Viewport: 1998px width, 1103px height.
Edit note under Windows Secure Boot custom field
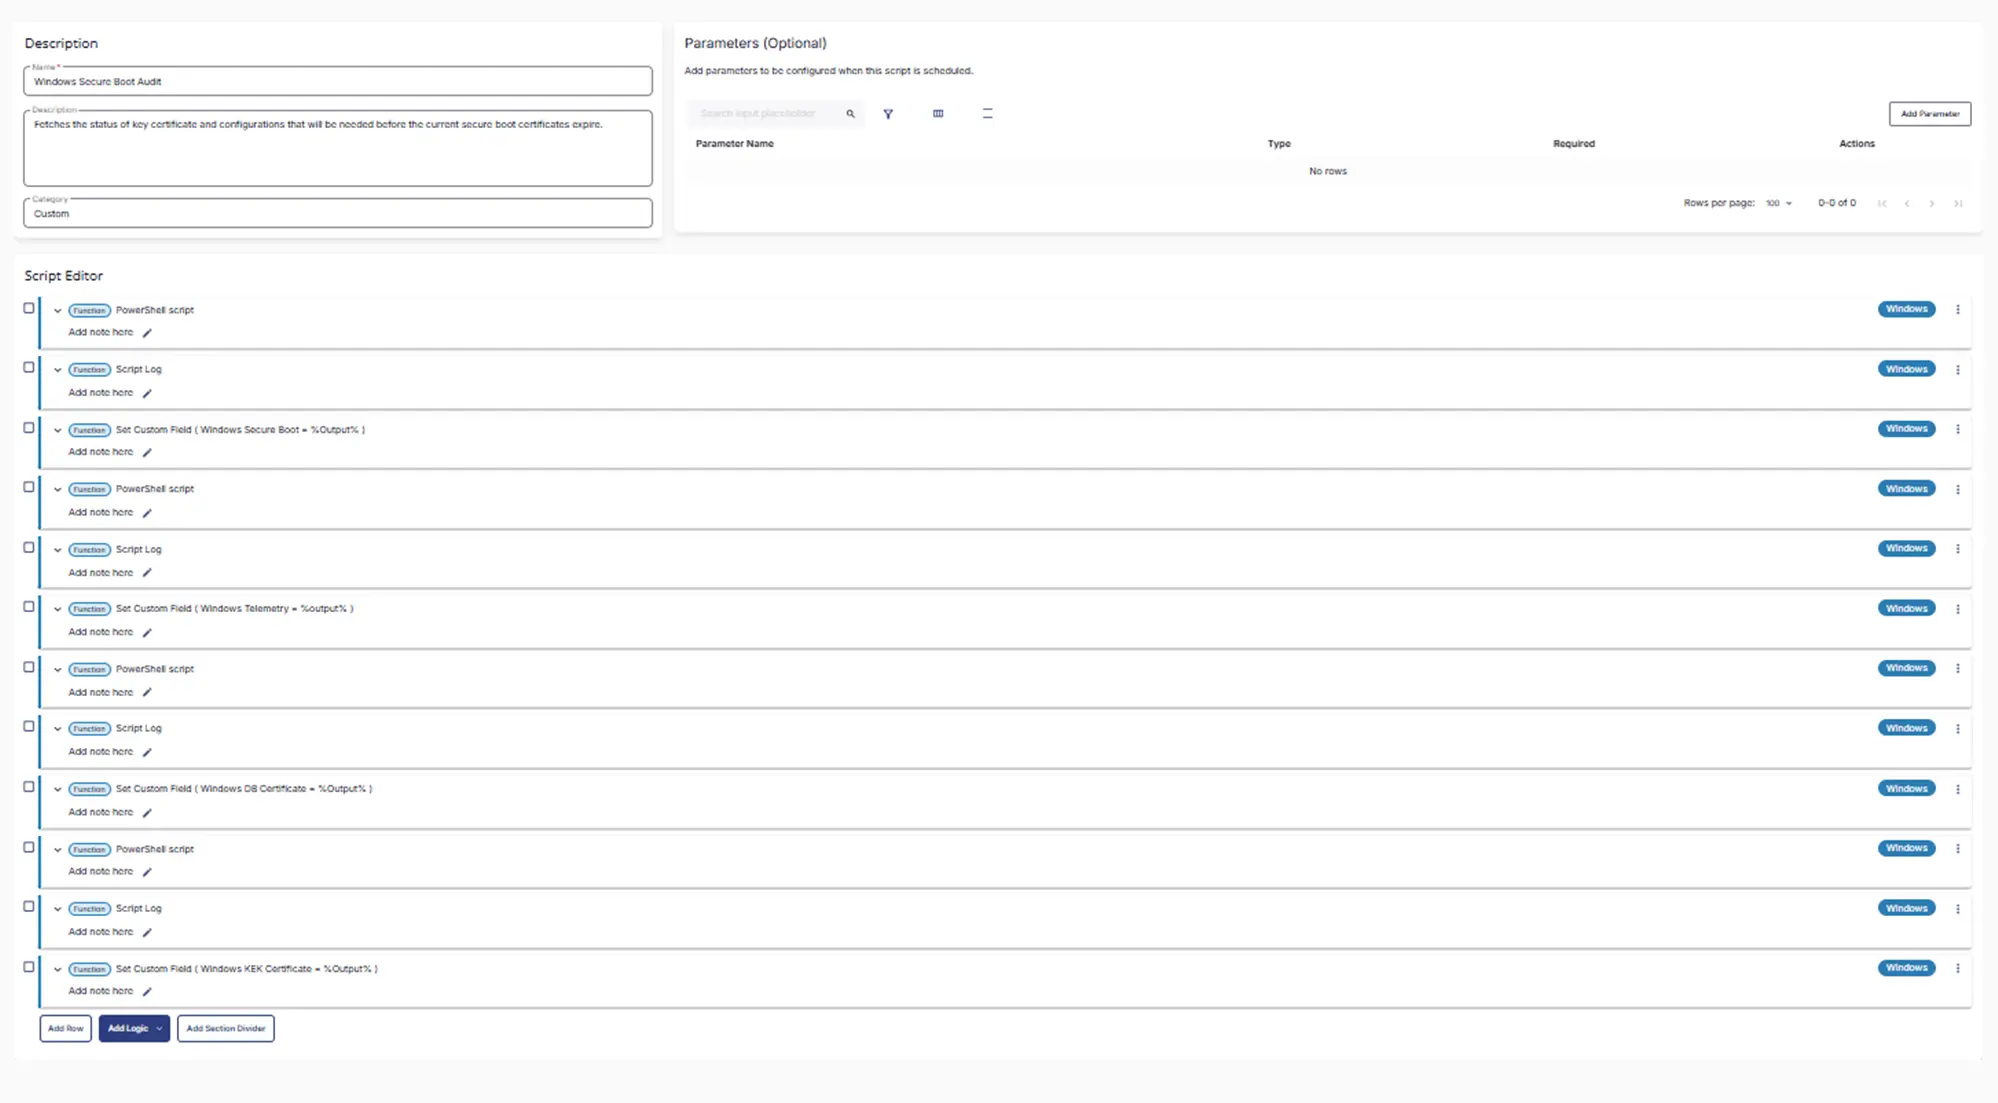click(x=147, y=453)
